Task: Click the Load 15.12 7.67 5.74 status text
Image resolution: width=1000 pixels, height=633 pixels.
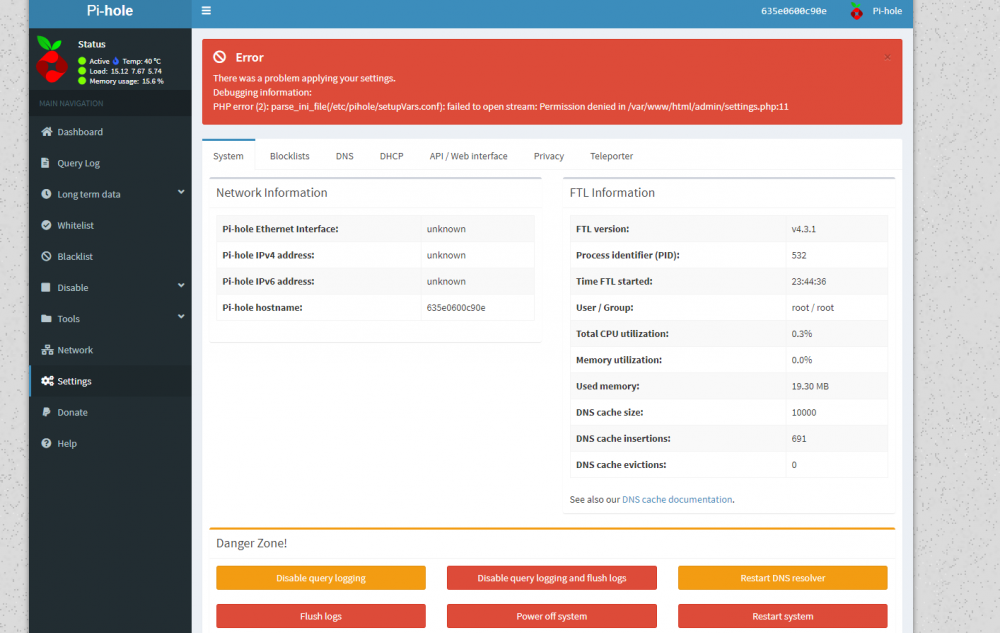Action: point(126,71)
